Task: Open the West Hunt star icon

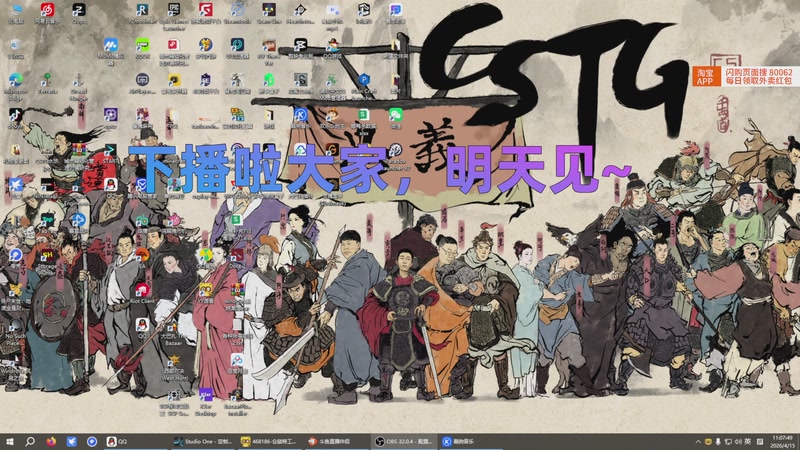Action: pyautogui.click(x=174, y=368)
